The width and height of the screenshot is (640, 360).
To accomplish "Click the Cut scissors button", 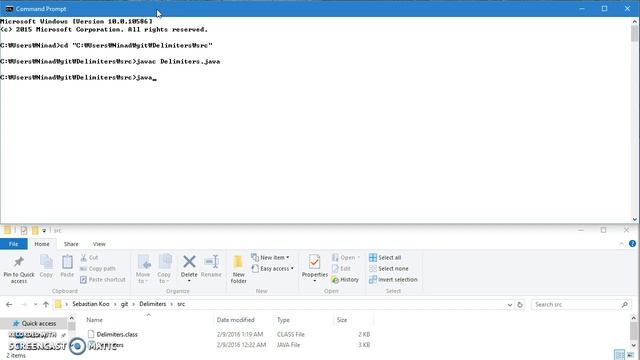I will point(89,258).
